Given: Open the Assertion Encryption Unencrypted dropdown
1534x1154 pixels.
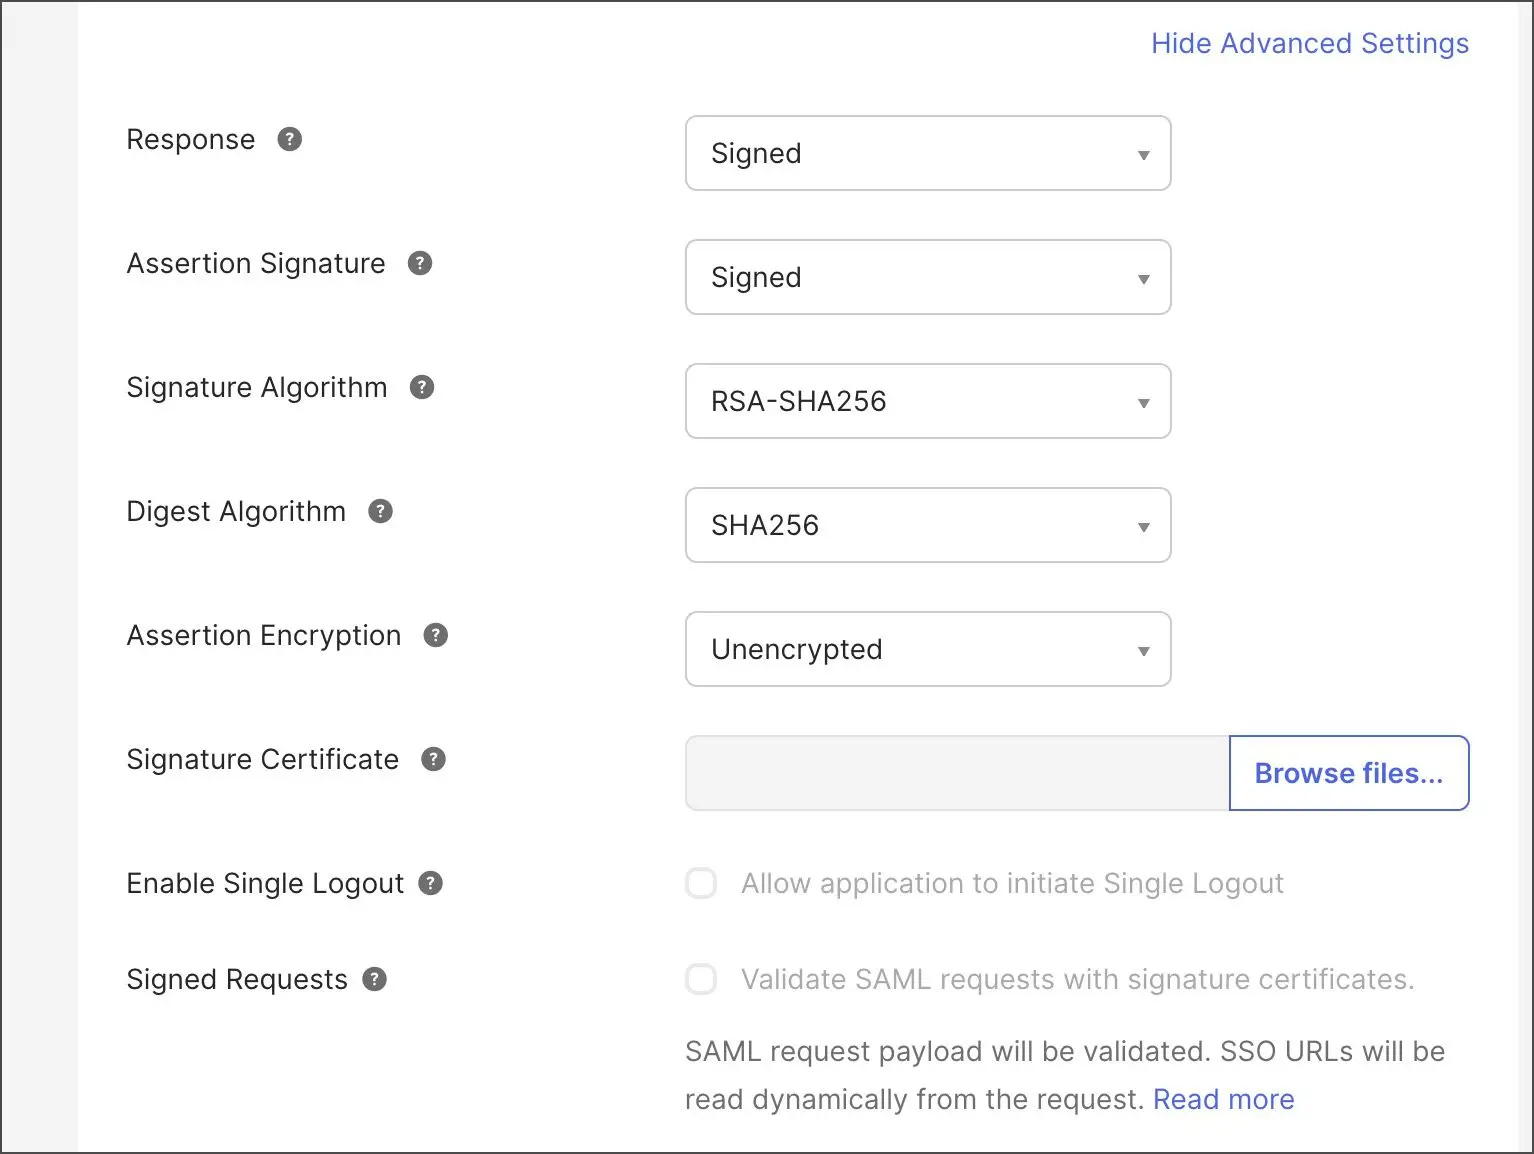Looking at the screenshot, I should click(x=928, y=649).
